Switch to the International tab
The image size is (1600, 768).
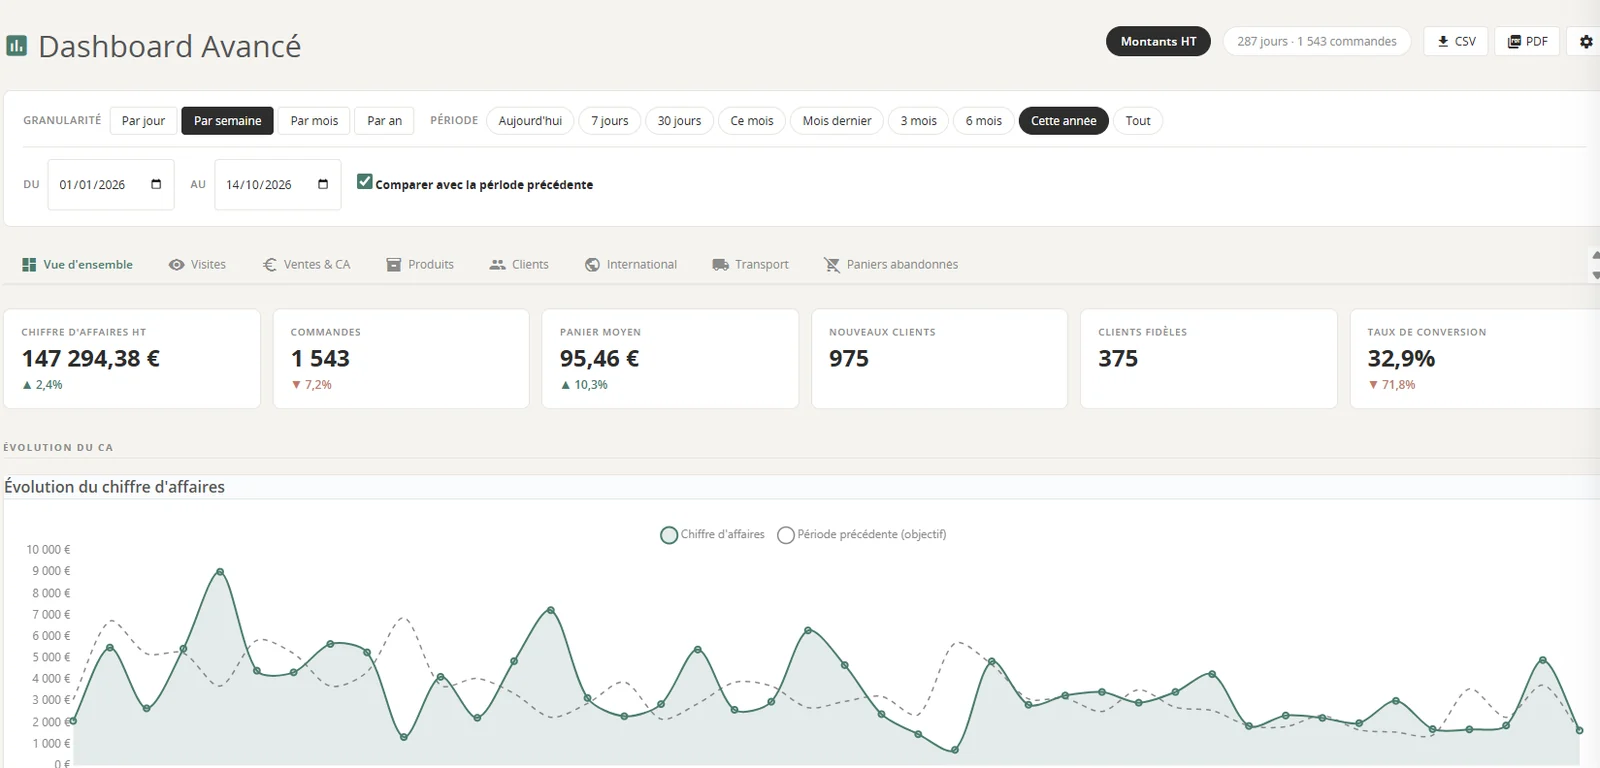click(x=631, y=265)
